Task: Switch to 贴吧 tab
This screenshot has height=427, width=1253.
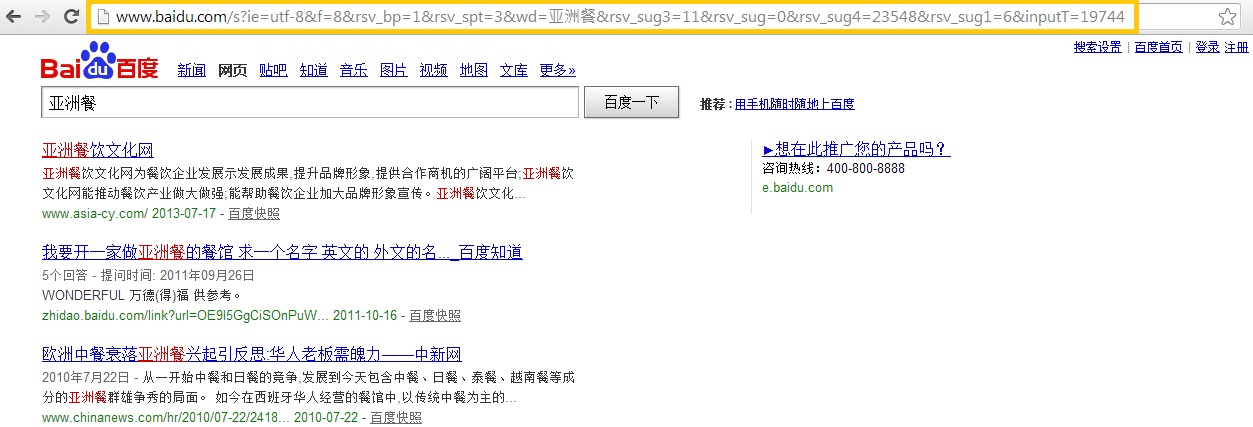Action: (273, 70)
